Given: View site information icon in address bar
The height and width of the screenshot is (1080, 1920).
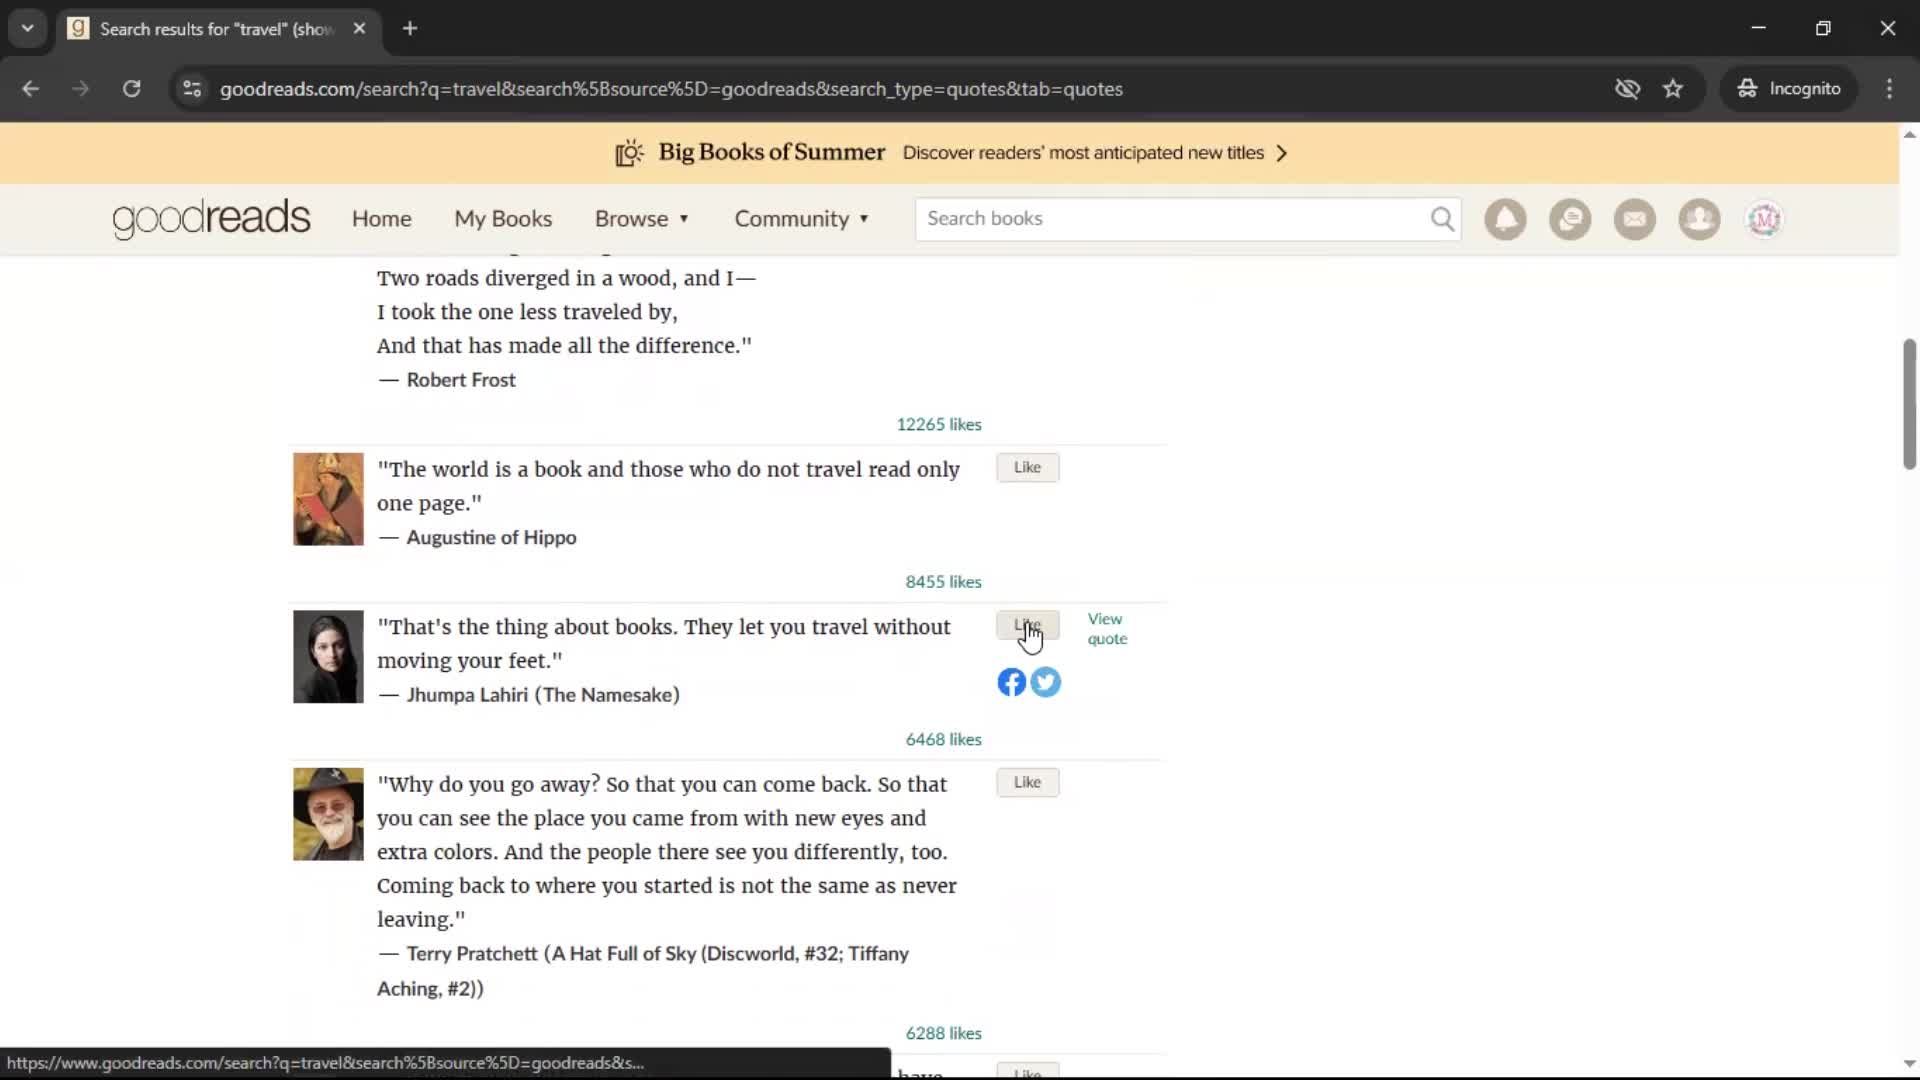Looking at the screenshot, I should pyautogui.click(x=192, y=89).
